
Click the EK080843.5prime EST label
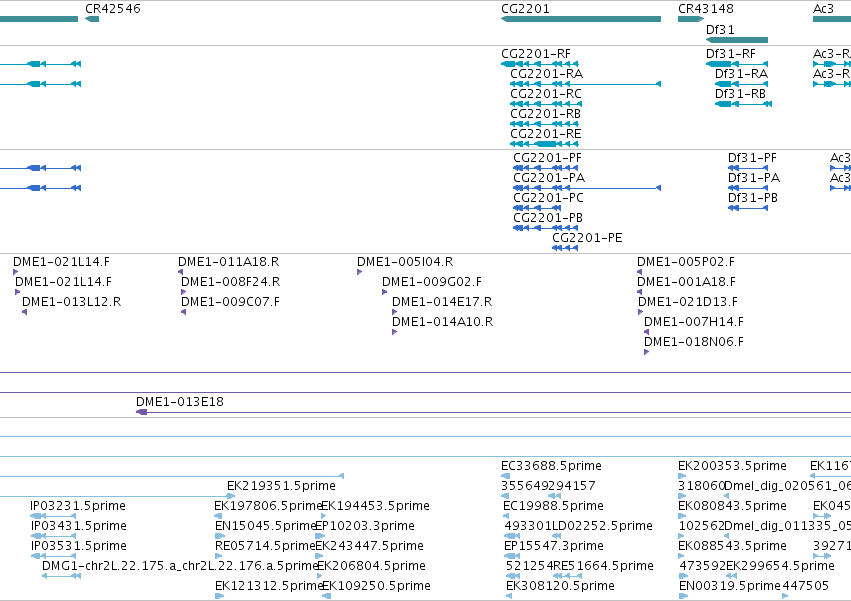(x=732, y=506)
